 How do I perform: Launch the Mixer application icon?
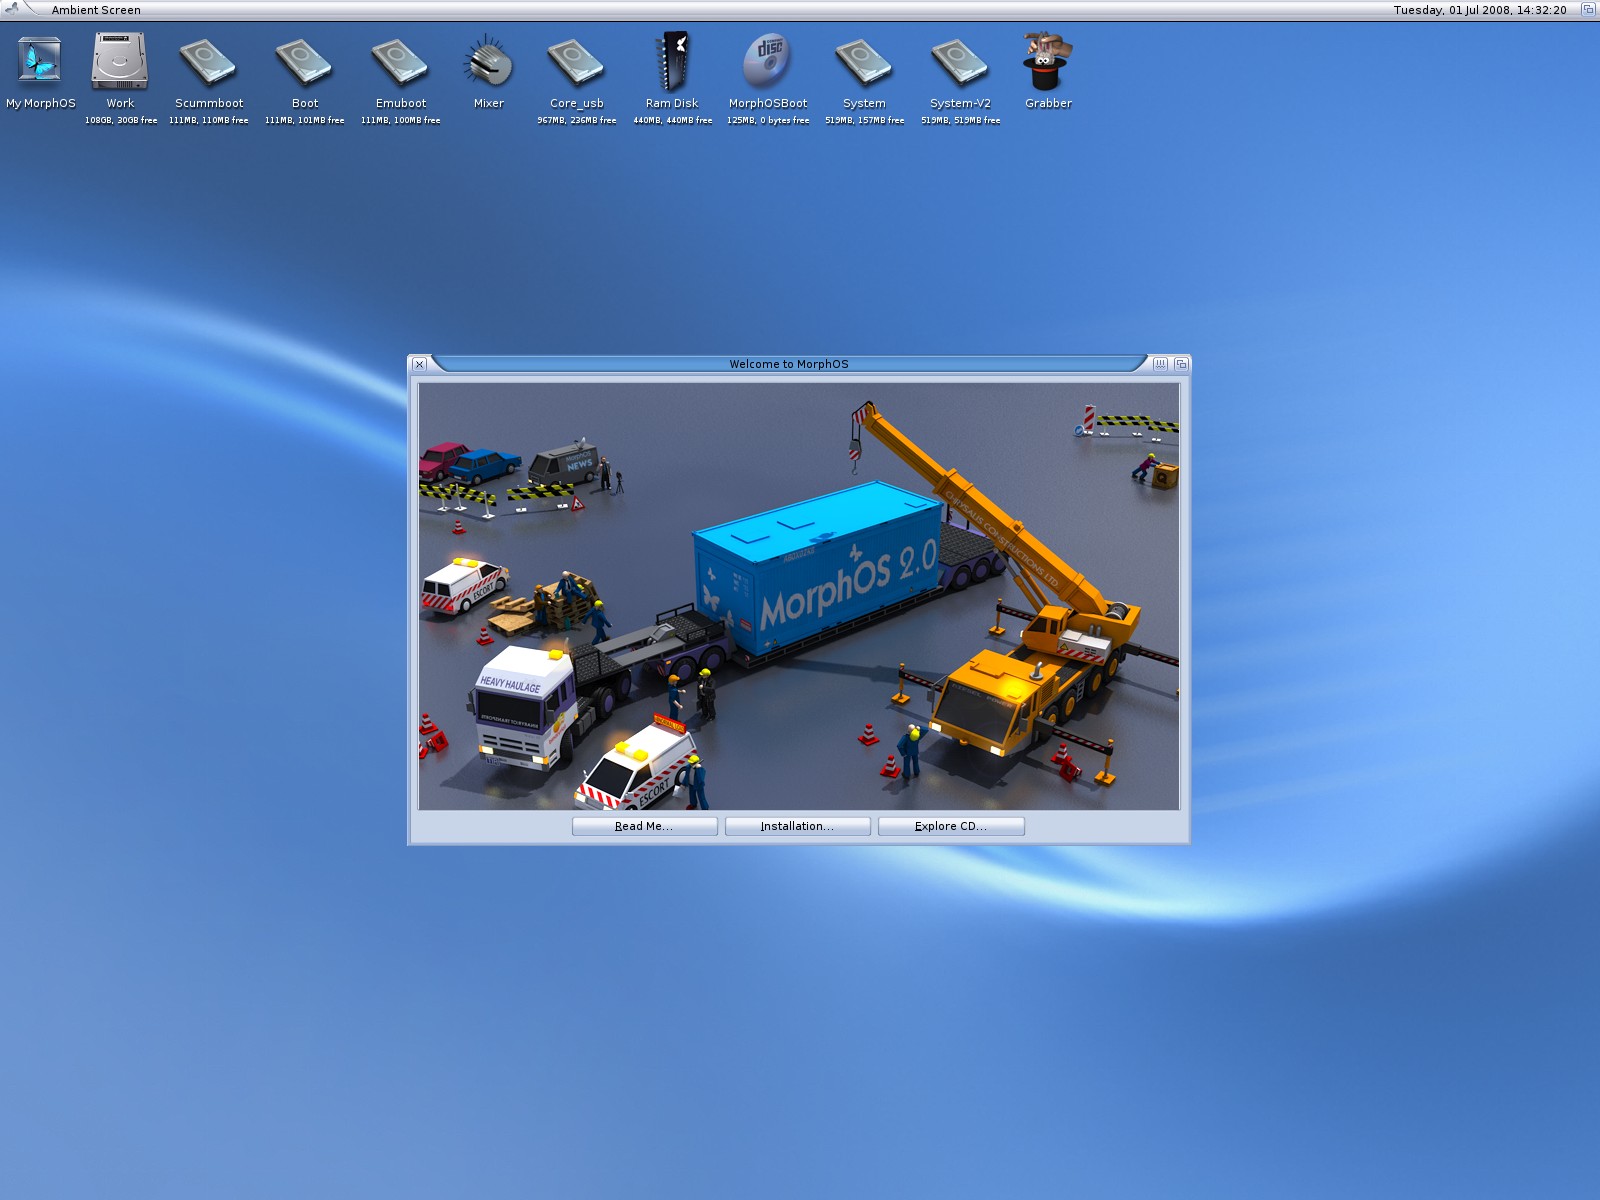point(489,61)
